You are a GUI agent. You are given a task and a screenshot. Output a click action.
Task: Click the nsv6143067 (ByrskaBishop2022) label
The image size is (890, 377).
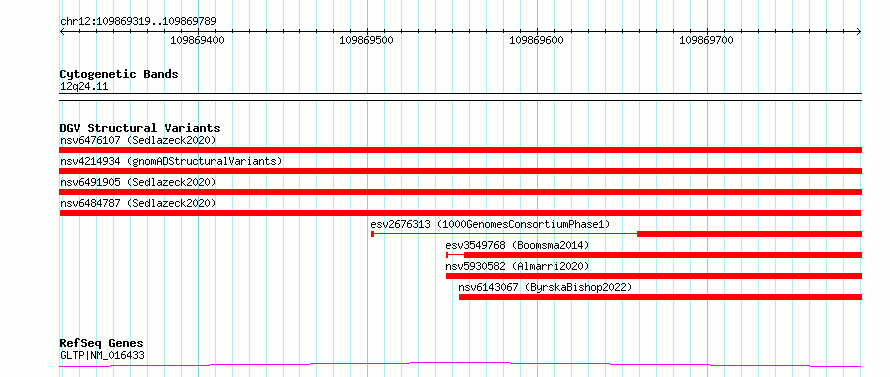pos(545,287)
